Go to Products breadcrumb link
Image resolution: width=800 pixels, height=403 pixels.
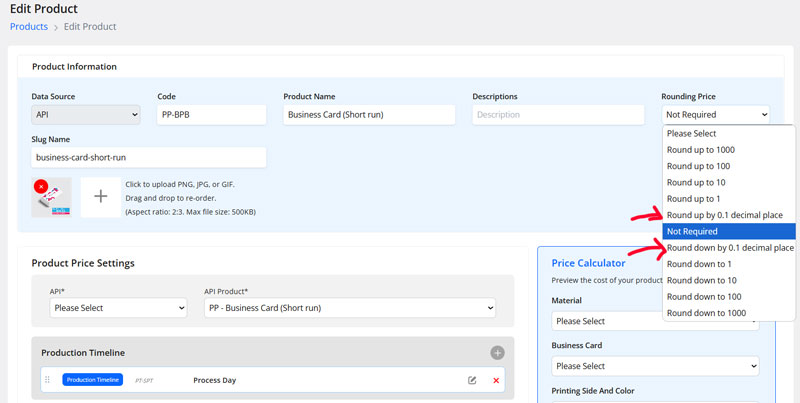pyautogui.click(x=29, y=26)
